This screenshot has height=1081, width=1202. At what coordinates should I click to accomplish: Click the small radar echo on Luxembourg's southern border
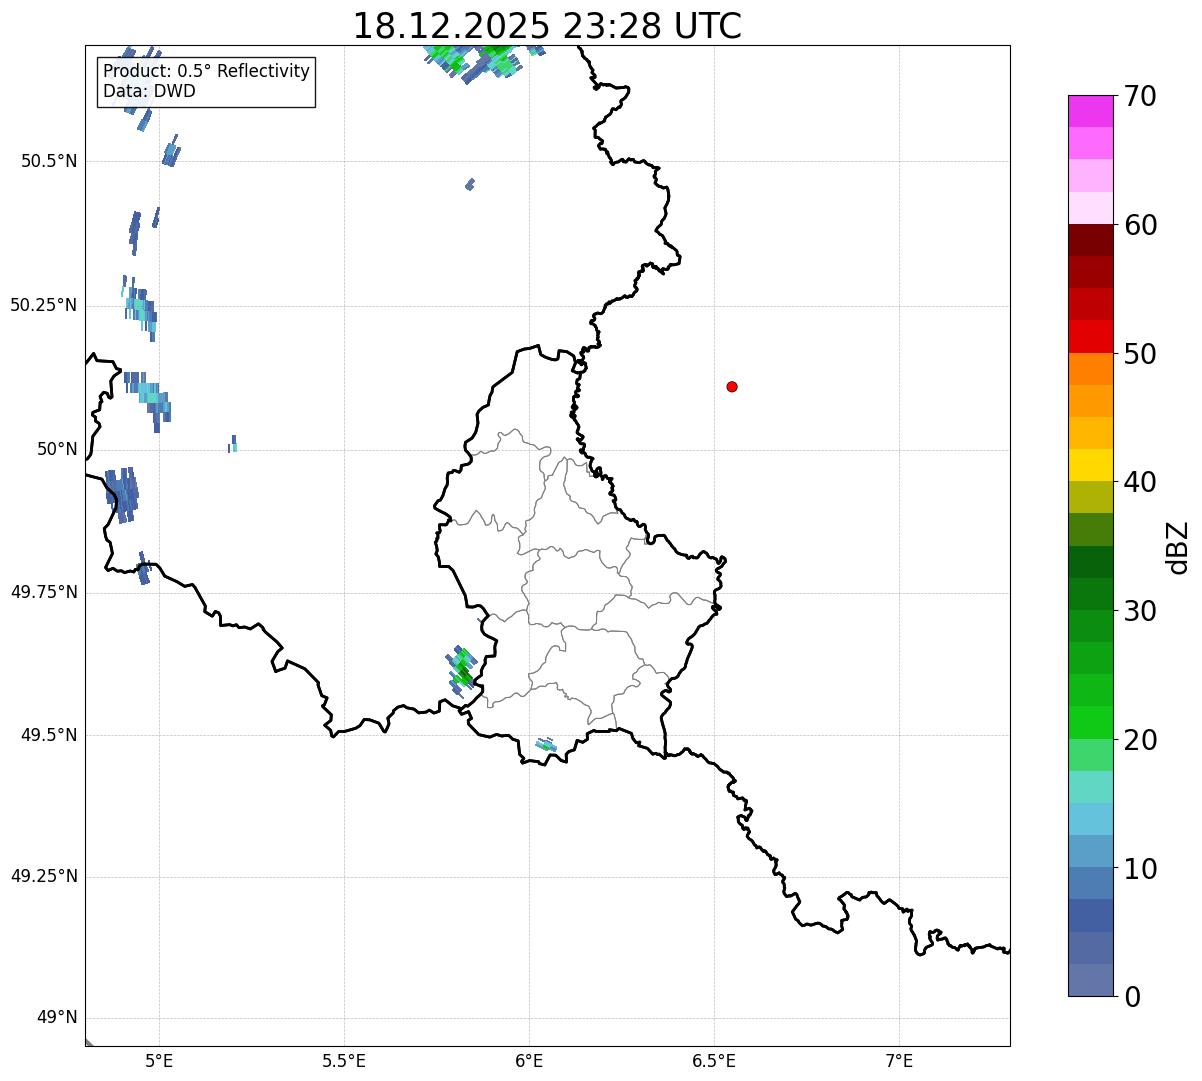click(x=546, y=745)
